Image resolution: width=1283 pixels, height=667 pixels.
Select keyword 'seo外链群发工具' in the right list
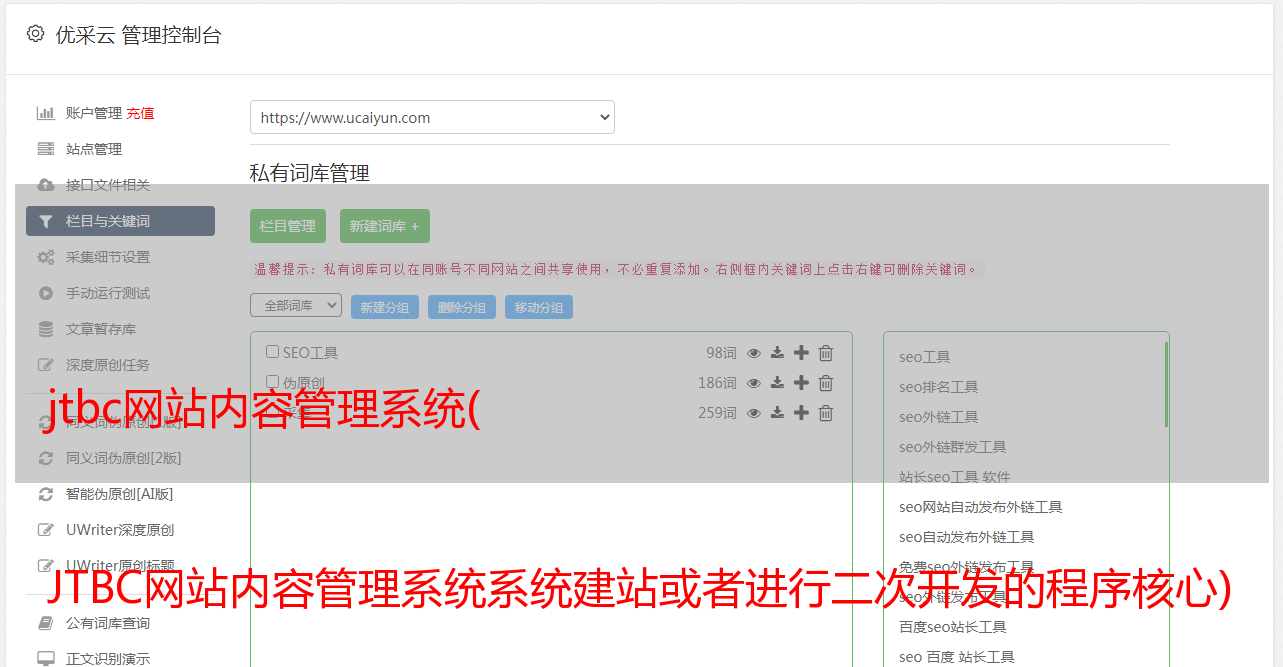pos(952,447)
